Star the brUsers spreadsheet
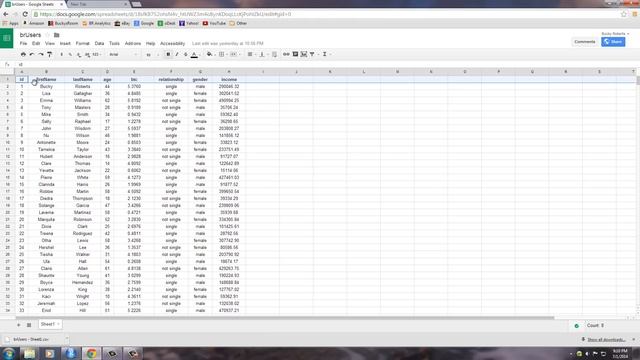Viewport: 640px width, 360px height. [47, 35]
